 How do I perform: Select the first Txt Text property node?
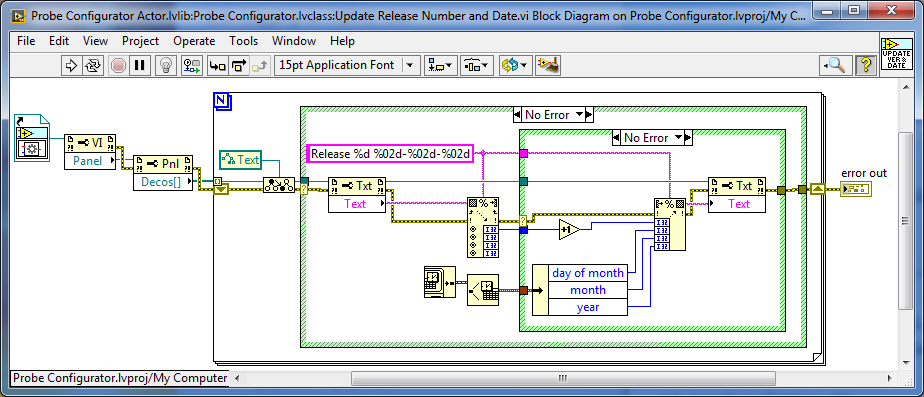[x=357, y=194]
